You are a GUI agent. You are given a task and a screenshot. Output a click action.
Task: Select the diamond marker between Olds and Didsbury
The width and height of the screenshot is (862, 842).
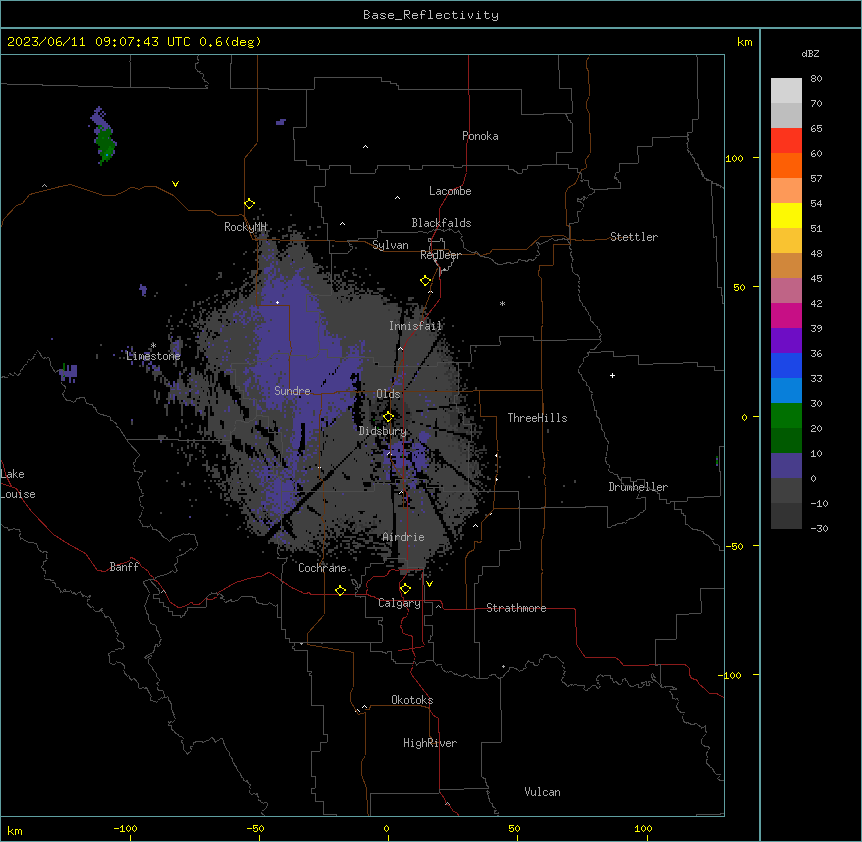pyautogui.click(x=388, y=417)
